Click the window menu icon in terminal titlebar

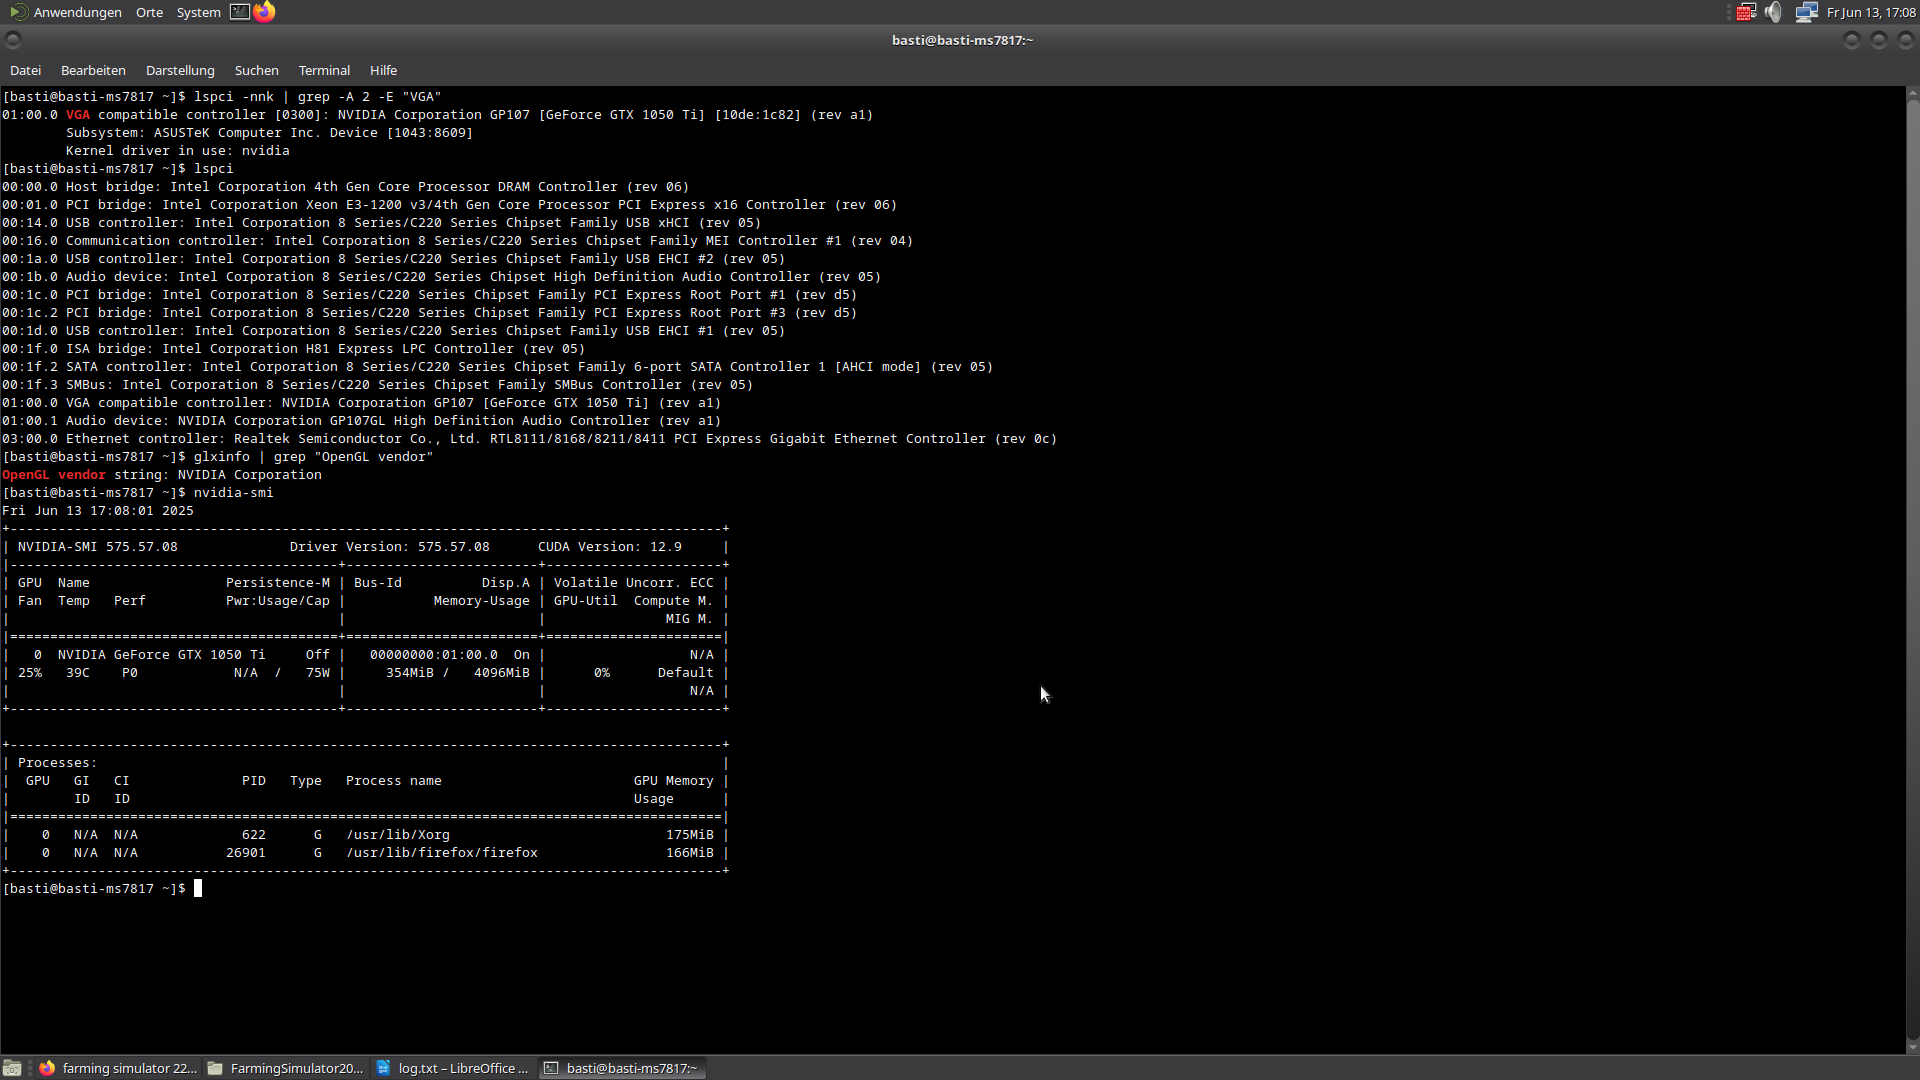coord(13,40)
